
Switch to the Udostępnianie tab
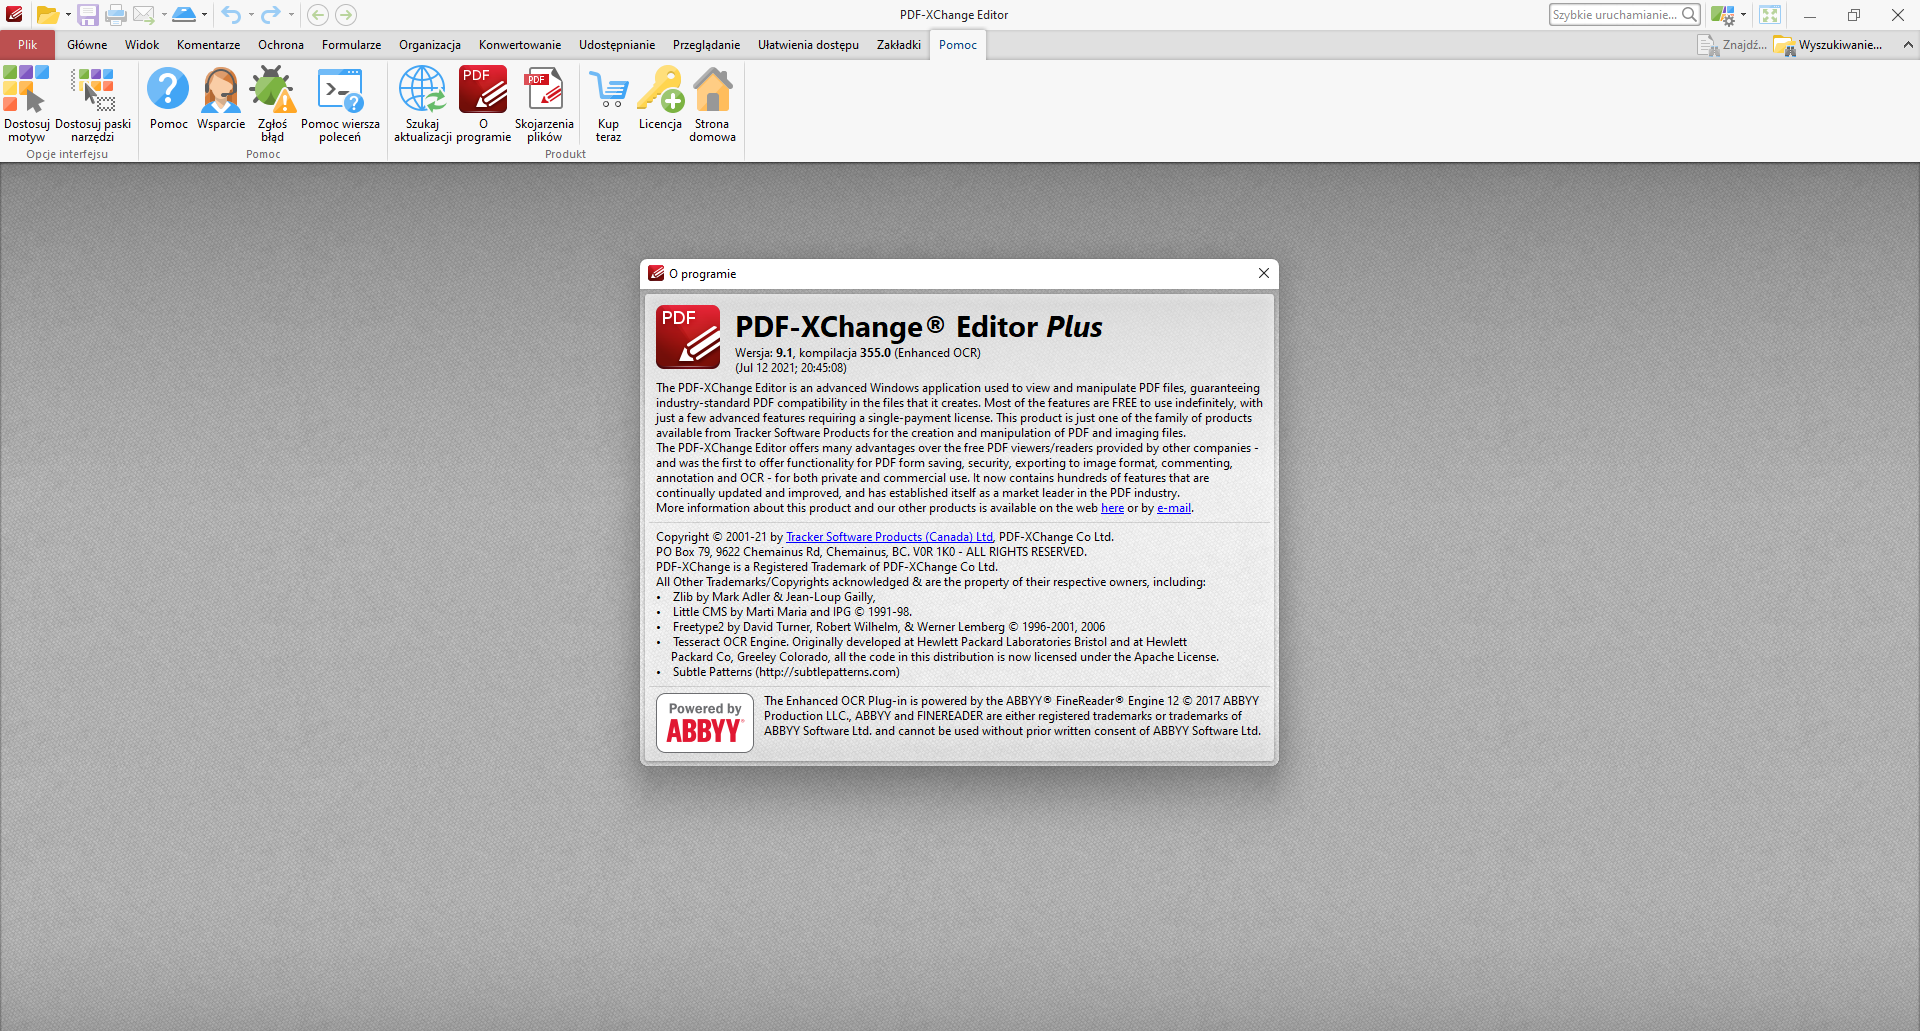[x=617, y=45]
